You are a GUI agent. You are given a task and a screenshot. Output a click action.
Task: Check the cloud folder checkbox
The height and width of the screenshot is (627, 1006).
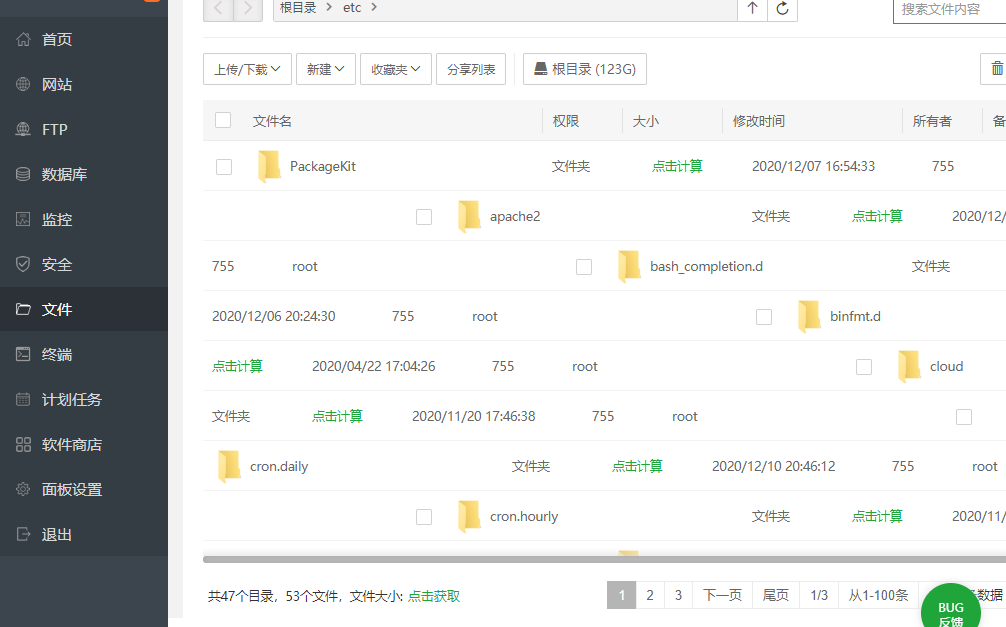(x=864, y=367)
